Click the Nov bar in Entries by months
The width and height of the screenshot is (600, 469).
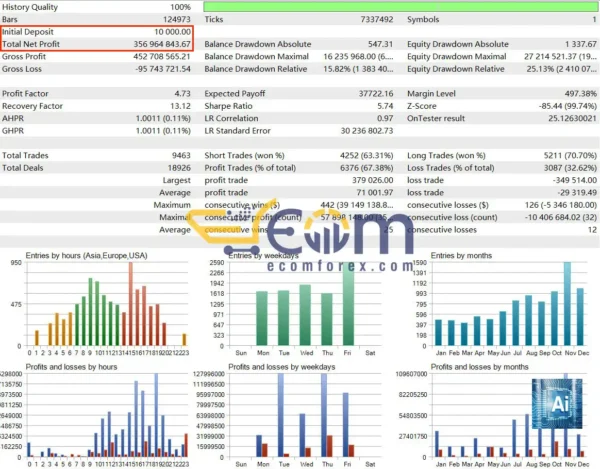567,304
